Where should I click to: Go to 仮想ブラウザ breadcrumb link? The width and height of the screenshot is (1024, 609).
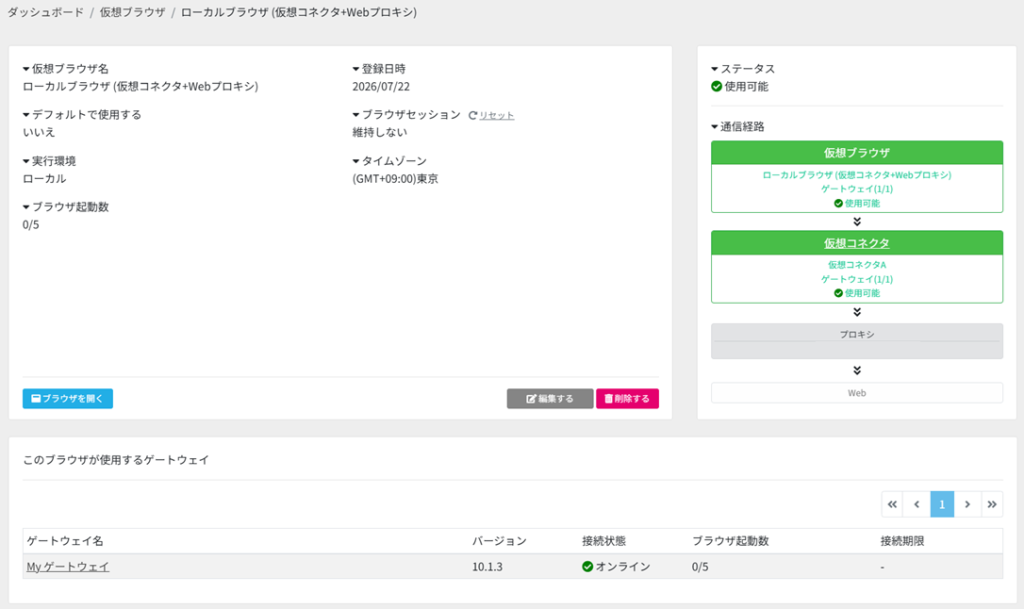133,12
